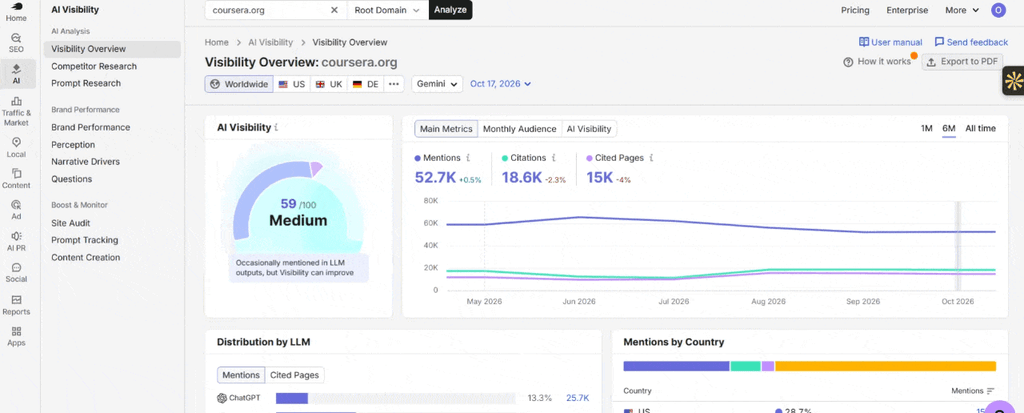Go to Home breadcrumb
The height and width of the screenshot is (413, 1024).
click(x=217, y=42)
